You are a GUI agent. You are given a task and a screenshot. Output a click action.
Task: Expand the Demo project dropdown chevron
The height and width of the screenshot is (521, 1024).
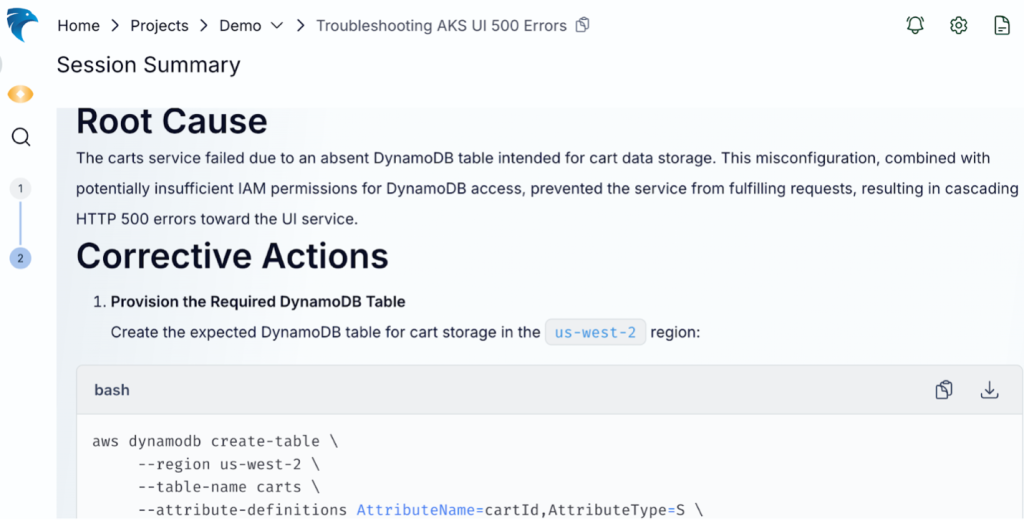277,26
